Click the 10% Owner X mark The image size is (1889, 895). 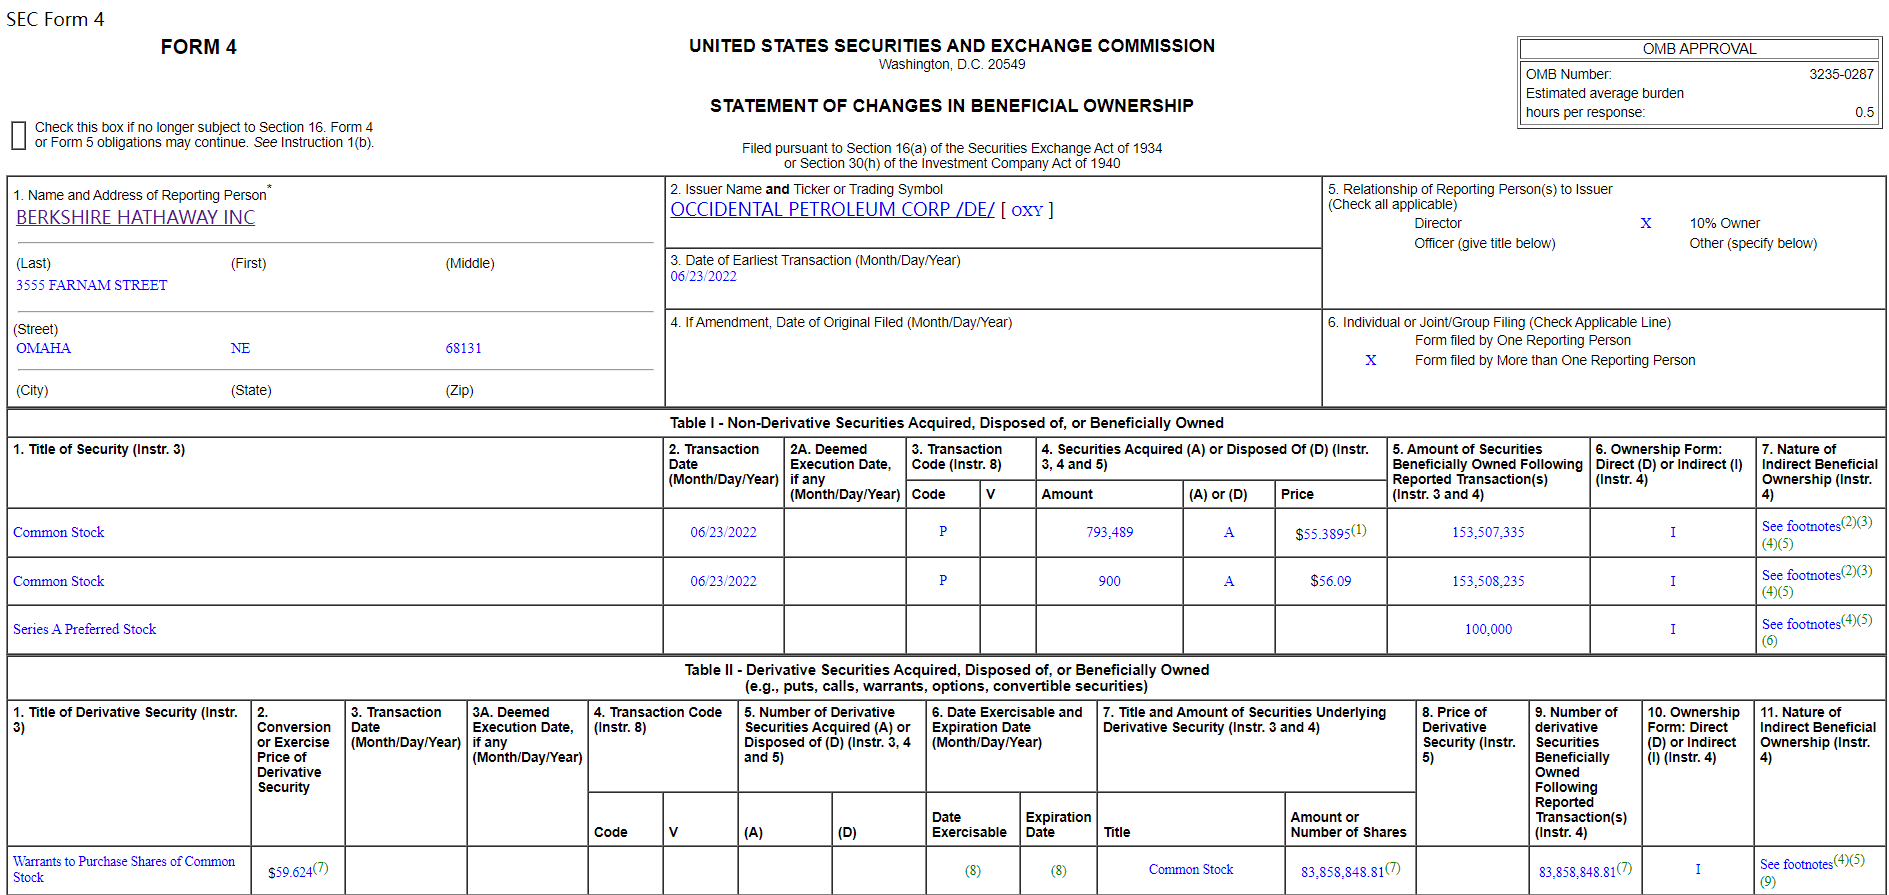pyautogui.click(x=1646, y=223)
